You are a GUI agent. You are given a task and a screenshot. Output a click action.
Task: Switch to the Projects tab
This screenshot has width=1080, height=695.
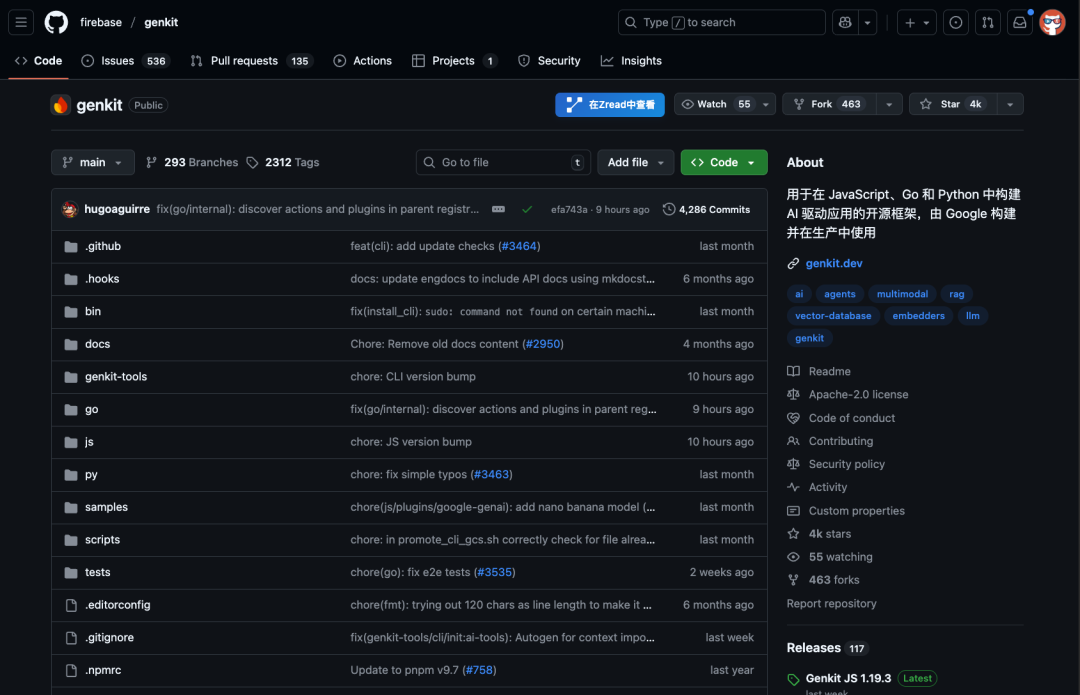pos(455,61)
